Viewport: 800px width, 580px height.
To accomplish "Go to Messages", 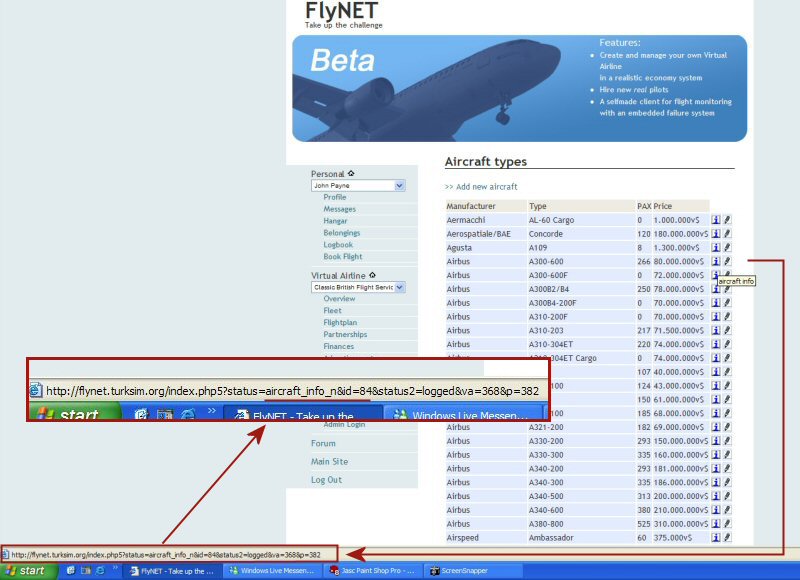I will [x=339, y=209].
